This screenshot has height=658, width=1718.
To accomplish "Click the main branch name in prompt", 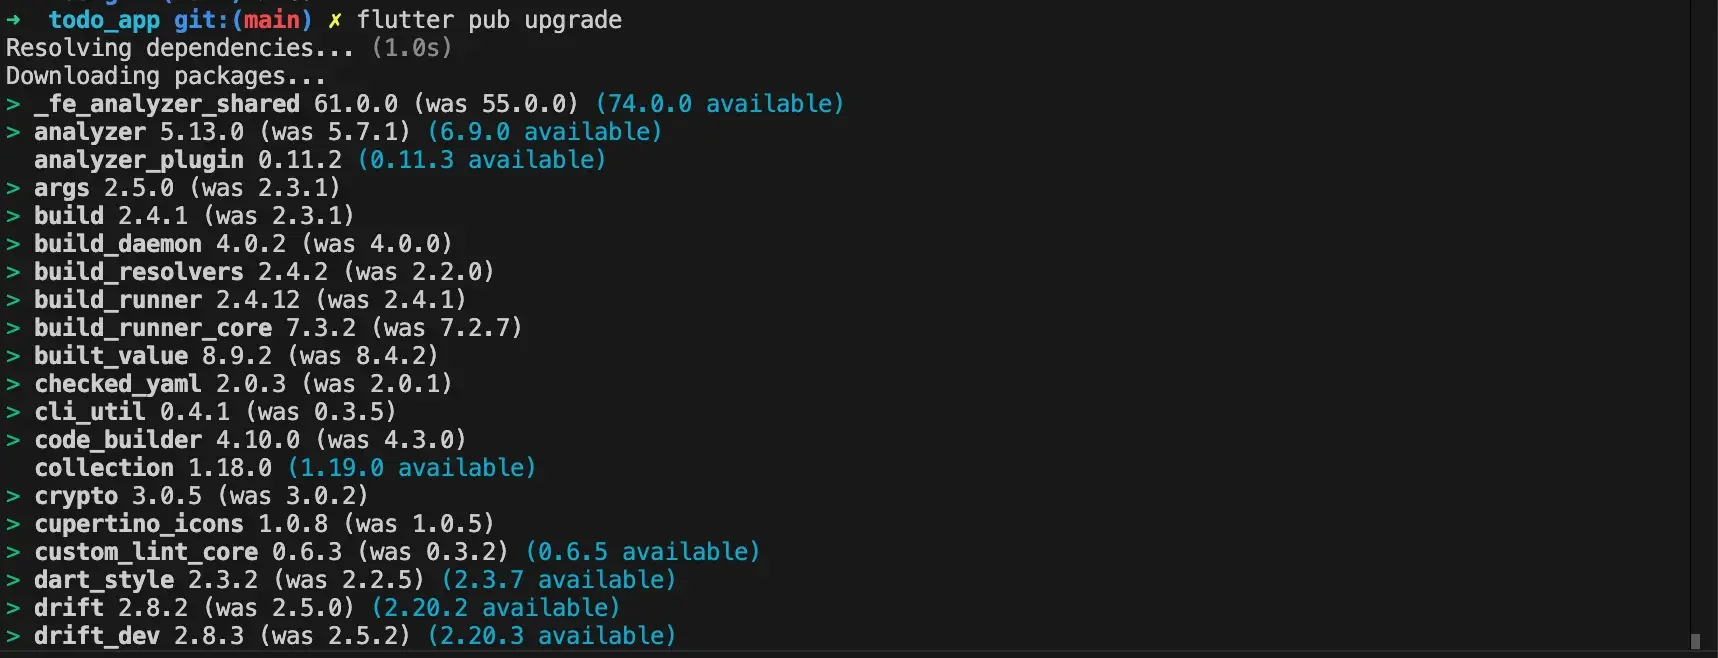I will tap(271, 20).
